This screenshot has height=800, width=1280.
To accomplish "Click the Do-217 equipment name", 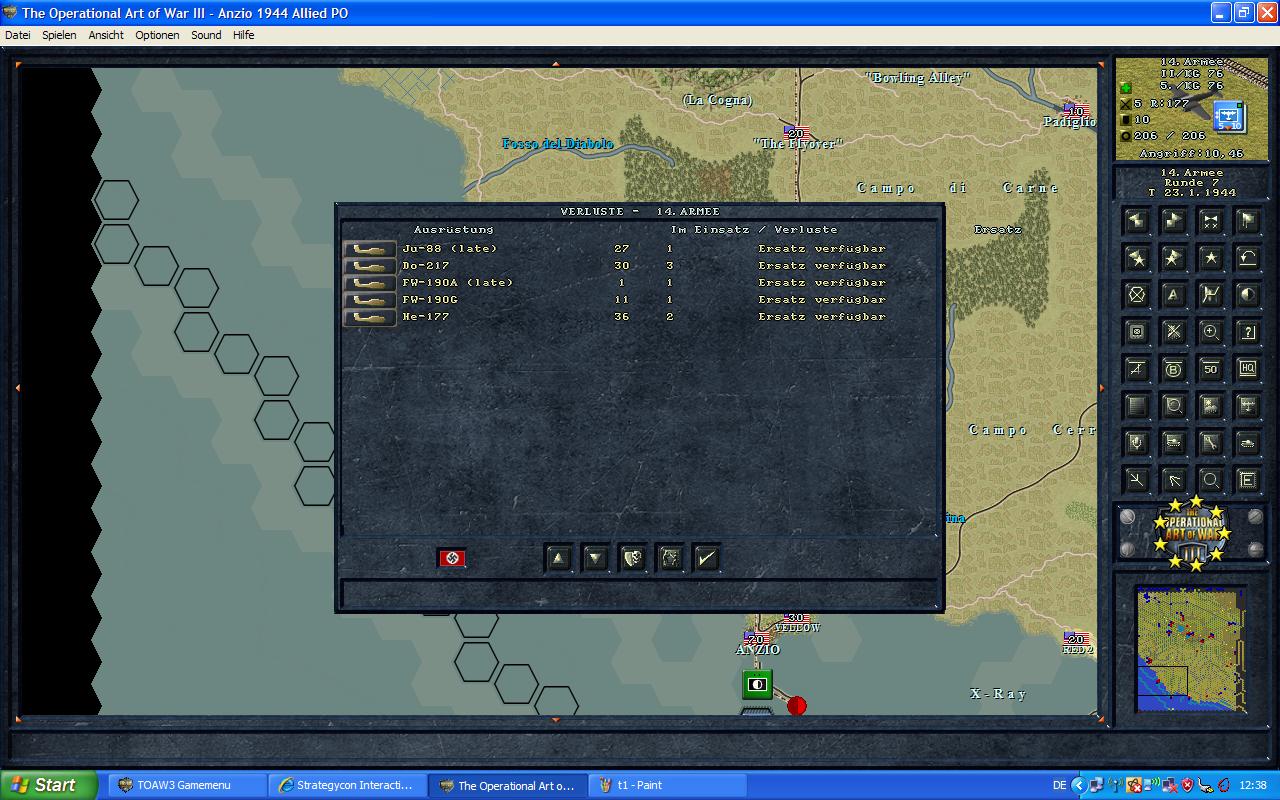I will click(x=426, y=266).
